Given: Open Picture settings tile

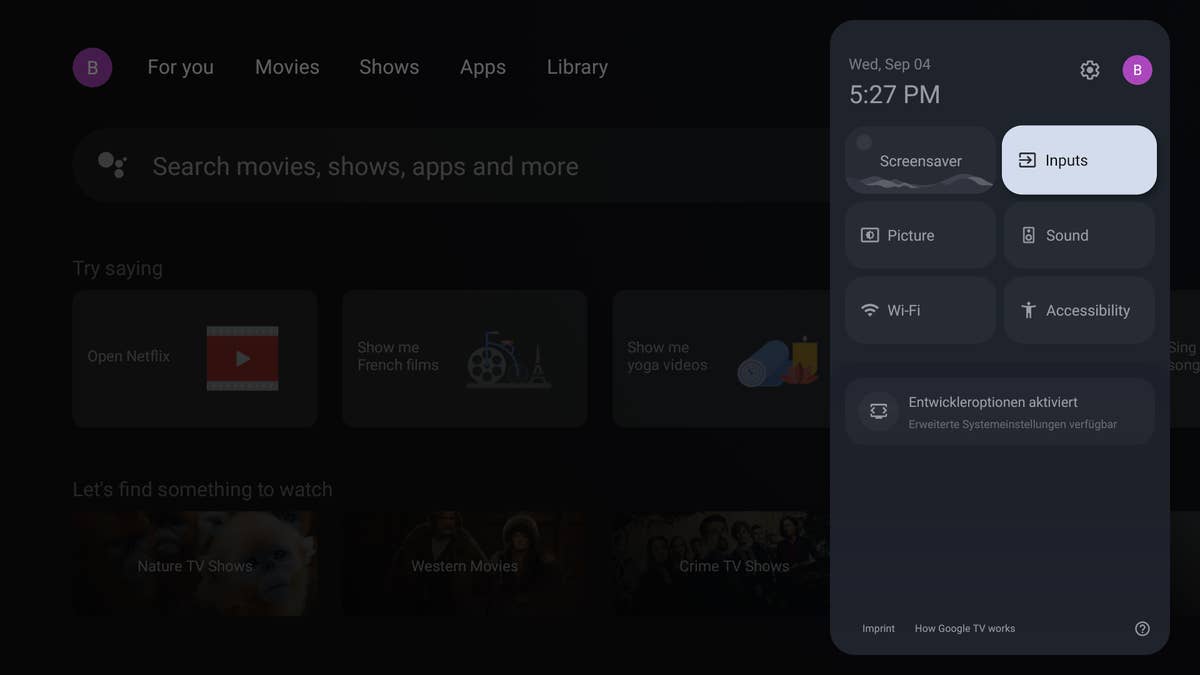Looking at the screenshot, I should tap(920, 235).
